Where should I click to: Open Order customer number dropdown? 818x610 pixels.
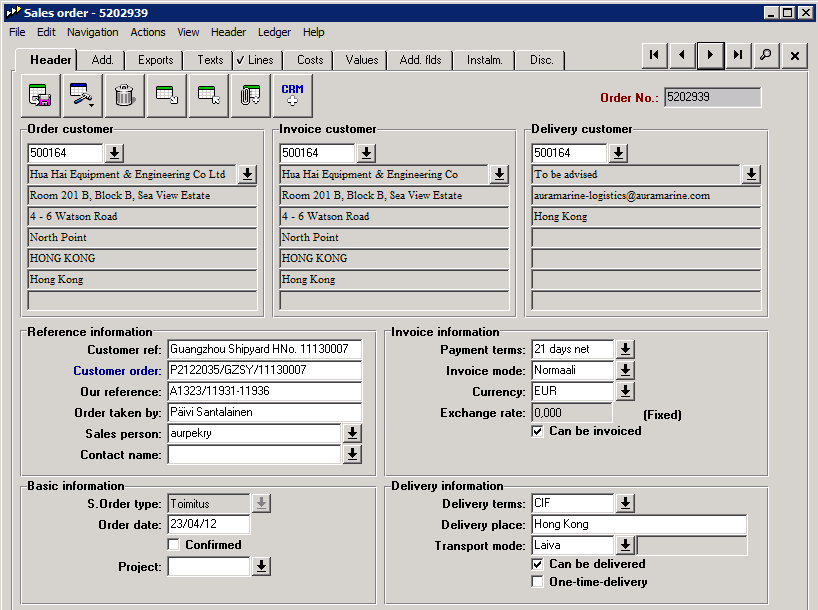[x=114, y=153]
